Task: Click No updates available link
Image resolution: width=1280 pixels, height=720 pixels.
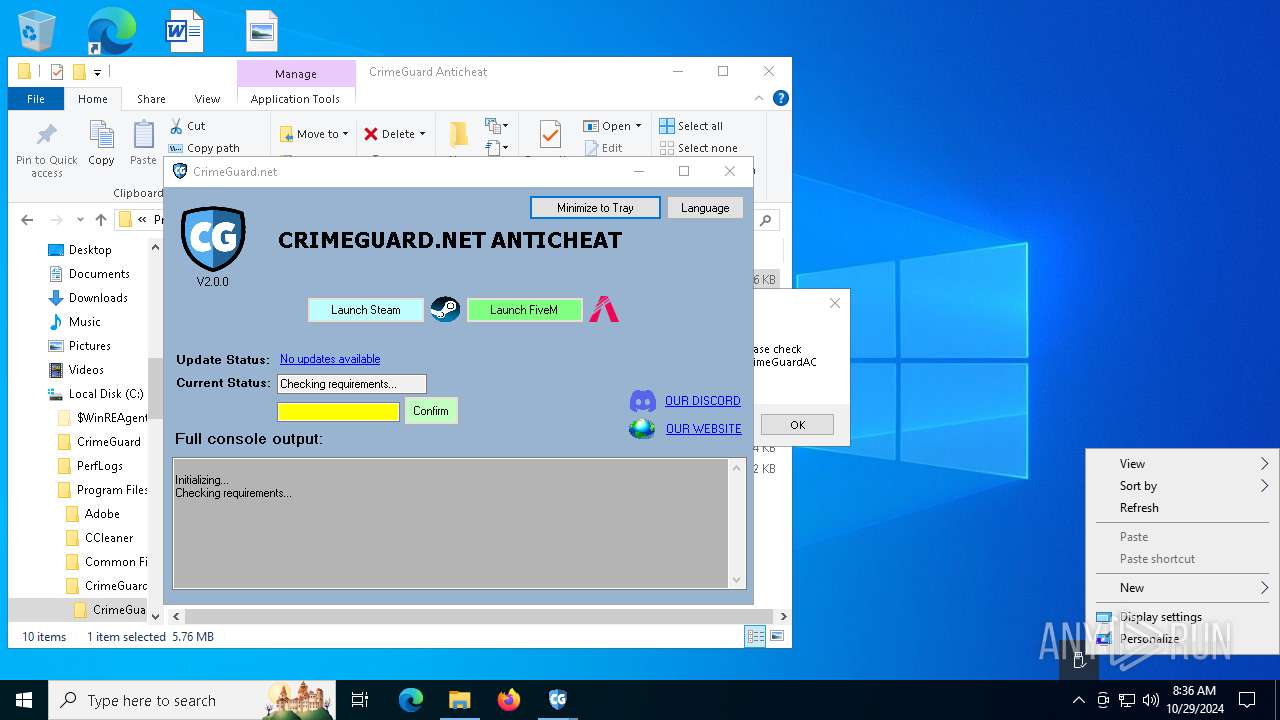Action: pyautogui.click(x=330, y=359)
